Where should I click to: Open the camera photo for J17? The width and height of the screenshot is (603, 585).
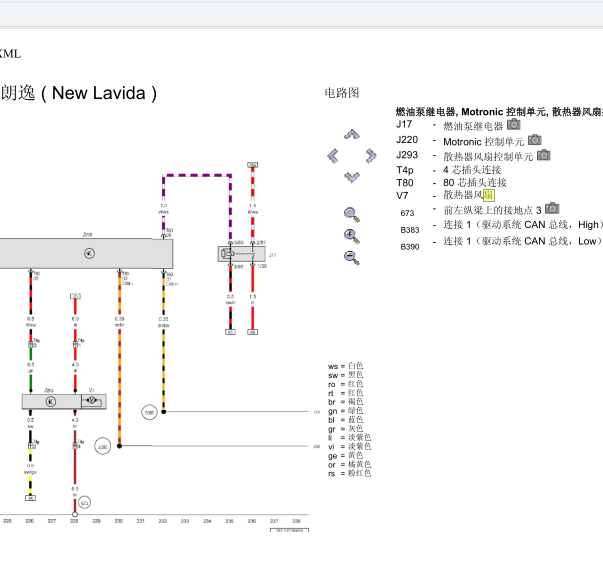coord(513,124)
